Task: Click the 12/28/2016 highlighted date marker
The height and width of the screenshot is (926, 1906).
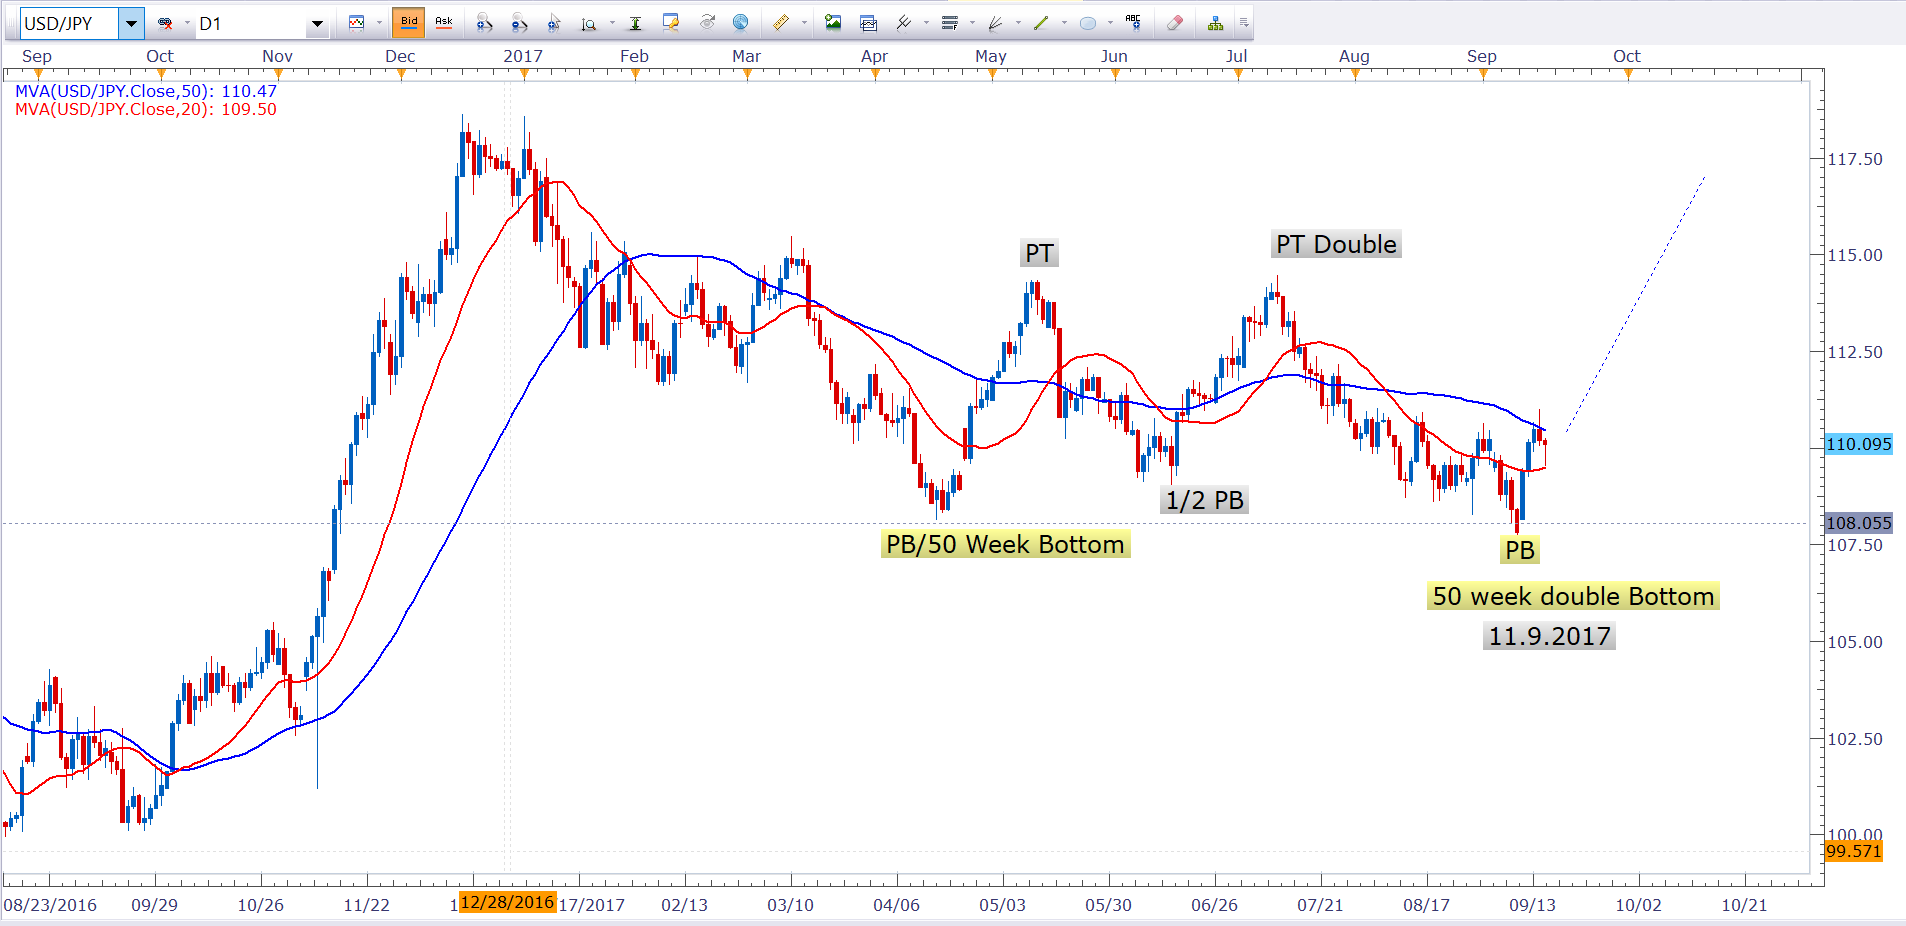Action: click(x=507, y=902)
